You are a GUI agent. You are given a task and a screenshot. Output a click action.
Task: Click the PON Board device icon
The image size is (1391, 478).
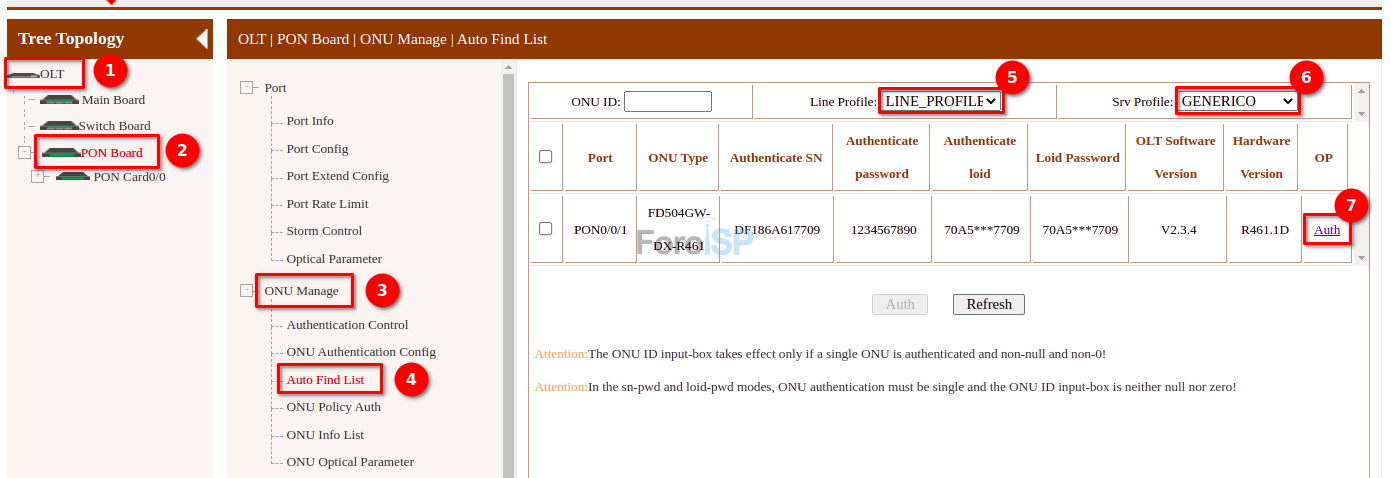coord(61,153)
